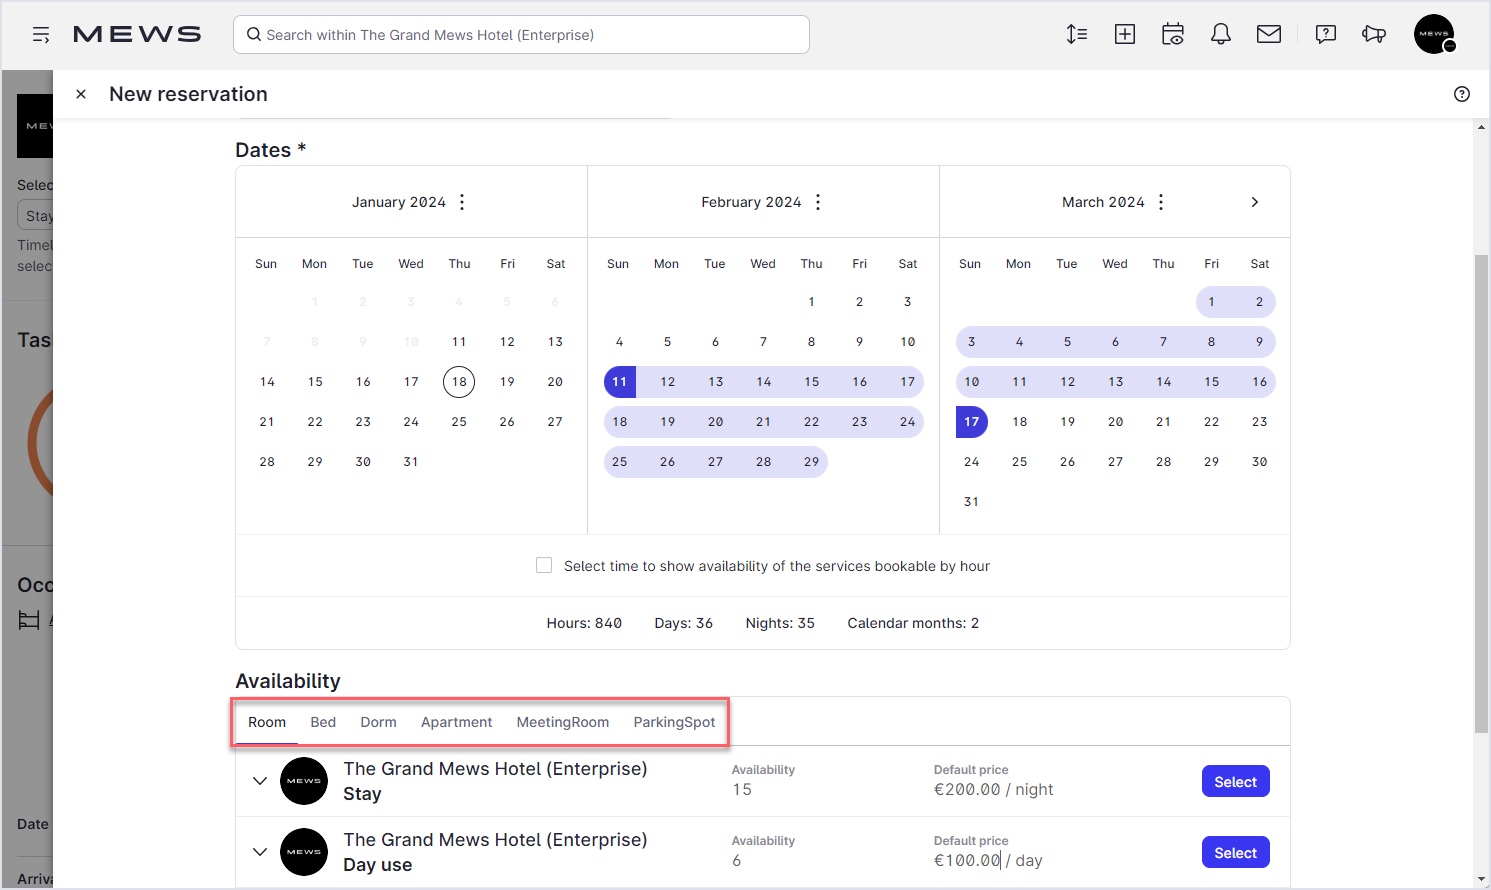Image resolution: width=1491 pixels, height=890 pixels.
Task: Enable select time for hourly availability
Action: pyautogui.click(x=544, y=565)
